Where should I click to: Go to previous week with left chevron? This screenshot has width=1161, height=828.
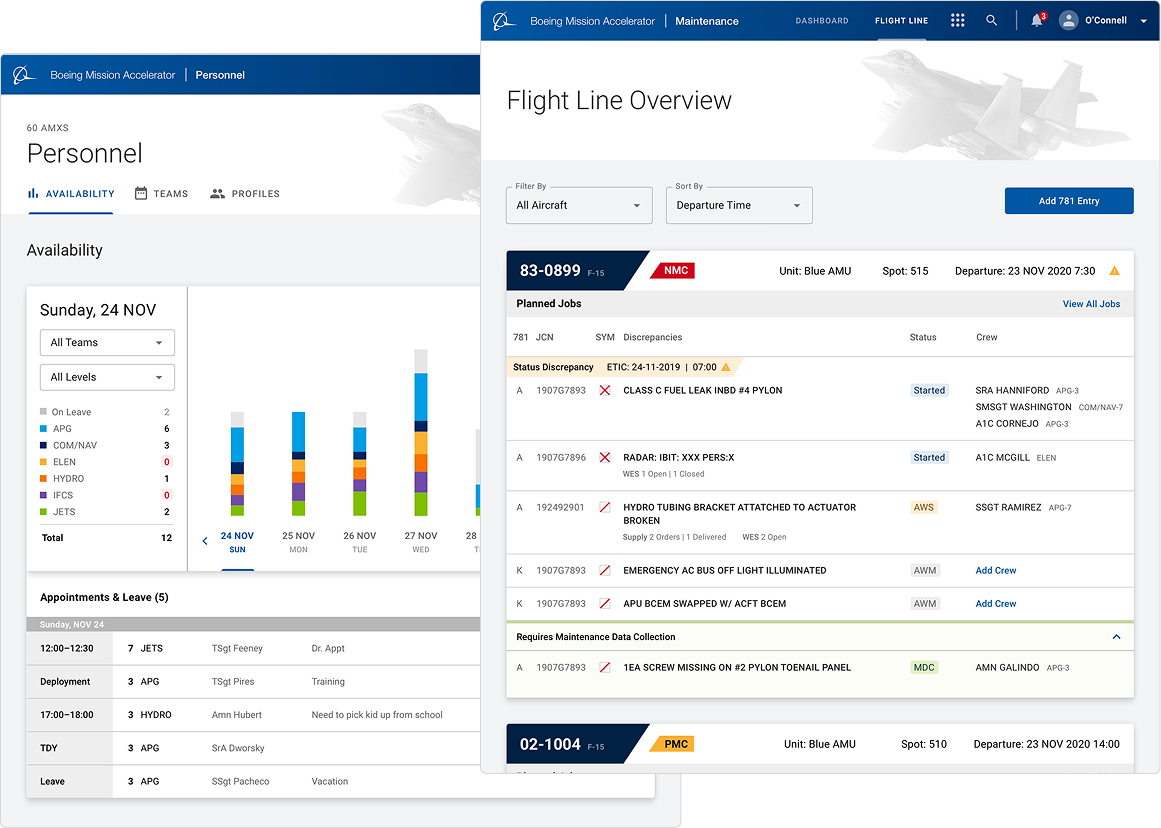pos(205,541)
